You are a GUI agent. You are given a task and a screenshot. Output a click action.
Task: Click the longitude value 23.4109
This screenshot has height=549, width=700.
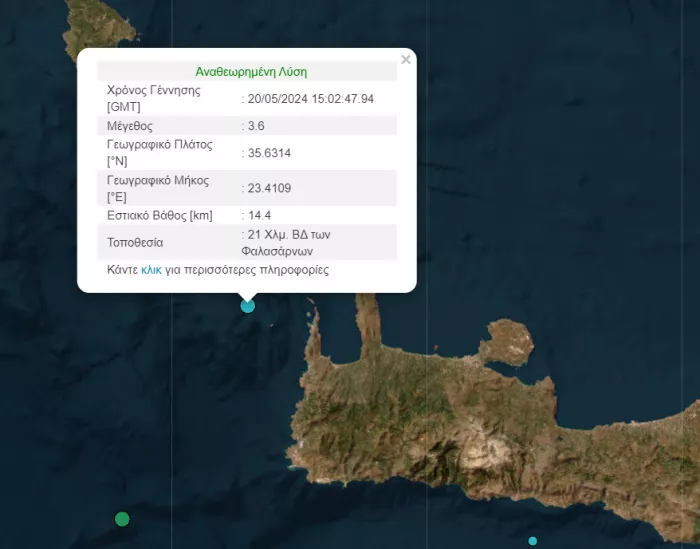266,188
